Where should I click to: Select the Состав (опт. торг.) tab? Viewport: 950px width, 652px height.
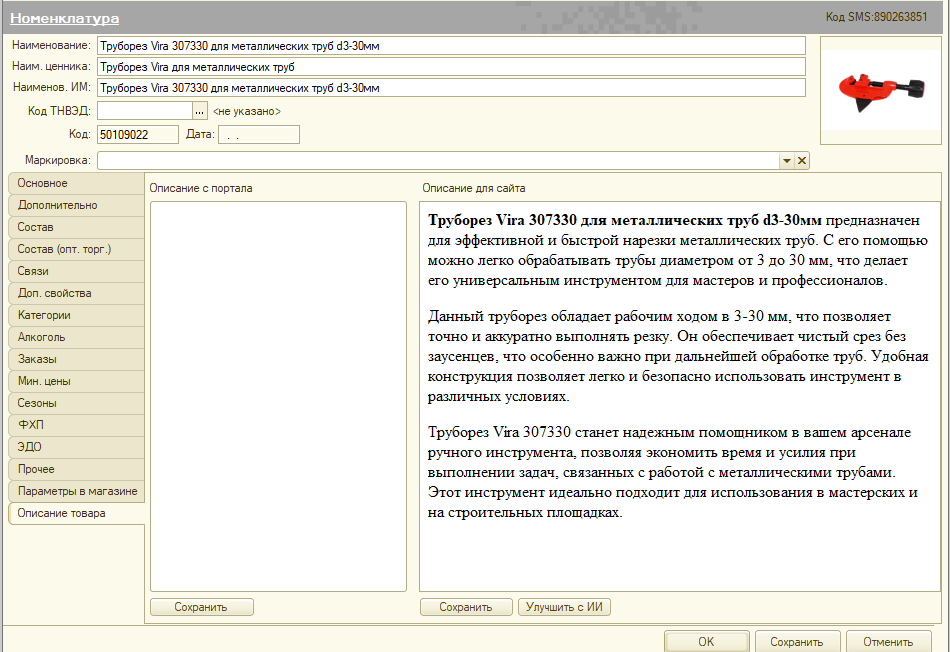[76, 249]
